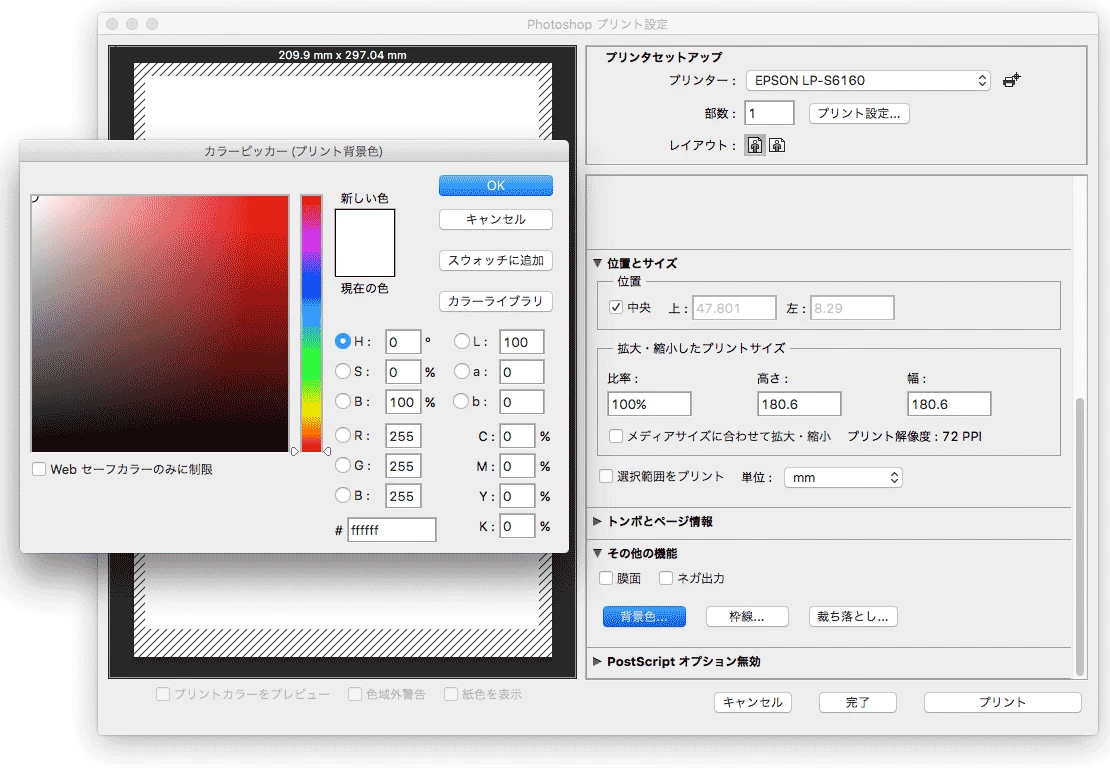1110x771 pixels.
Task: Enable メディアサイズに合わせて拡大・縮小 checkbox
Action: tap(616, 436)
